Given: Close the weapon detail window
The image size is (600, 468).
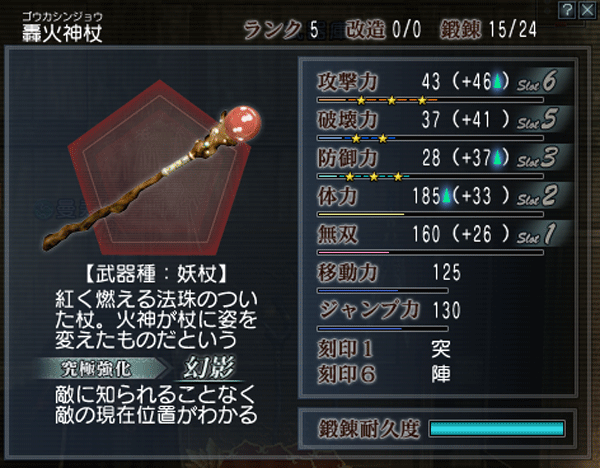Looking at the screenshot, I should pyautogui.click(x=587, y=10).
